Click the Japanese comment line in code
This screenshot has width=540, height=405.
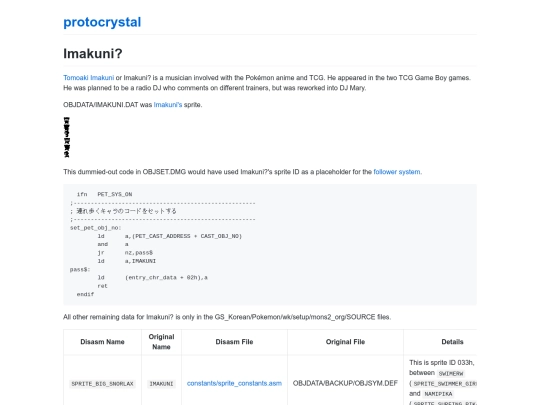[x=123, y=211]
